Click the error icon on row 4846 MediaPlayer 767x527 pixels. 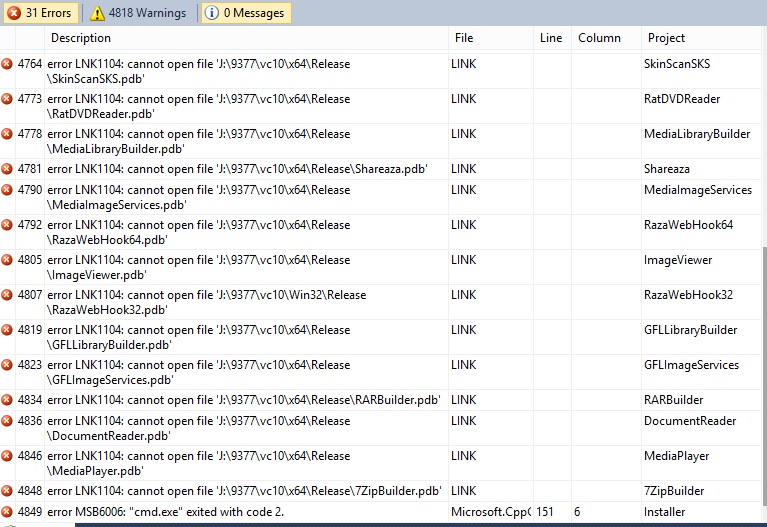click(7, 456)
